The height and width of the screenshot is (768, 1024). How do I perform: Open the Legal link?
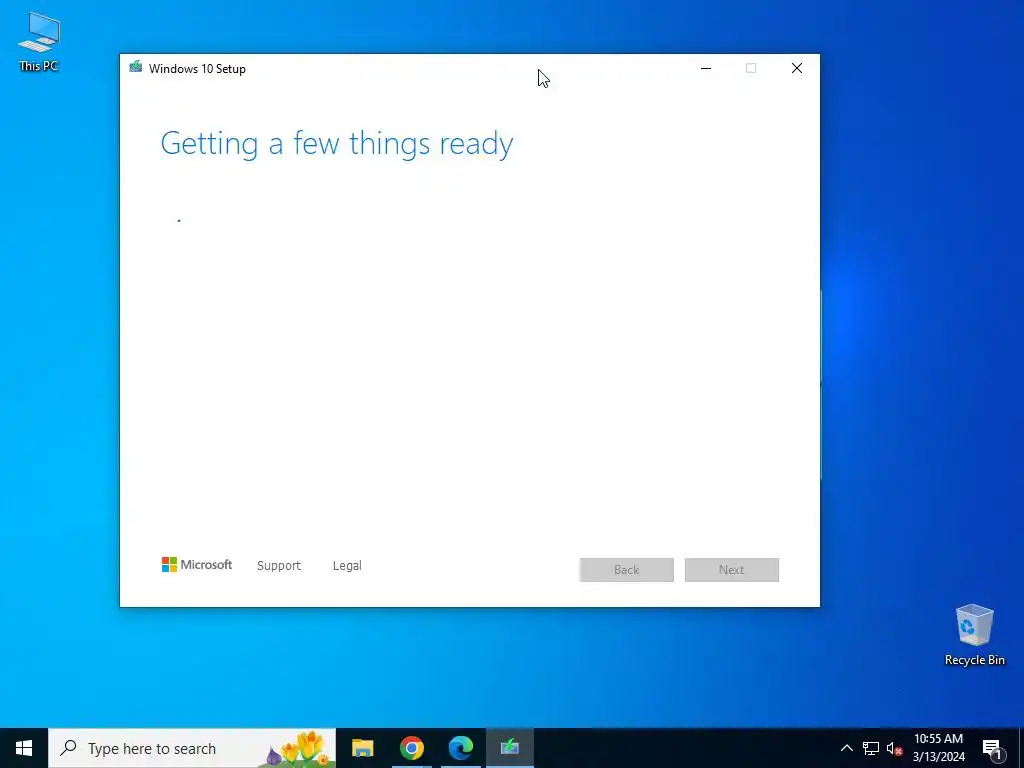pos(347,566)
